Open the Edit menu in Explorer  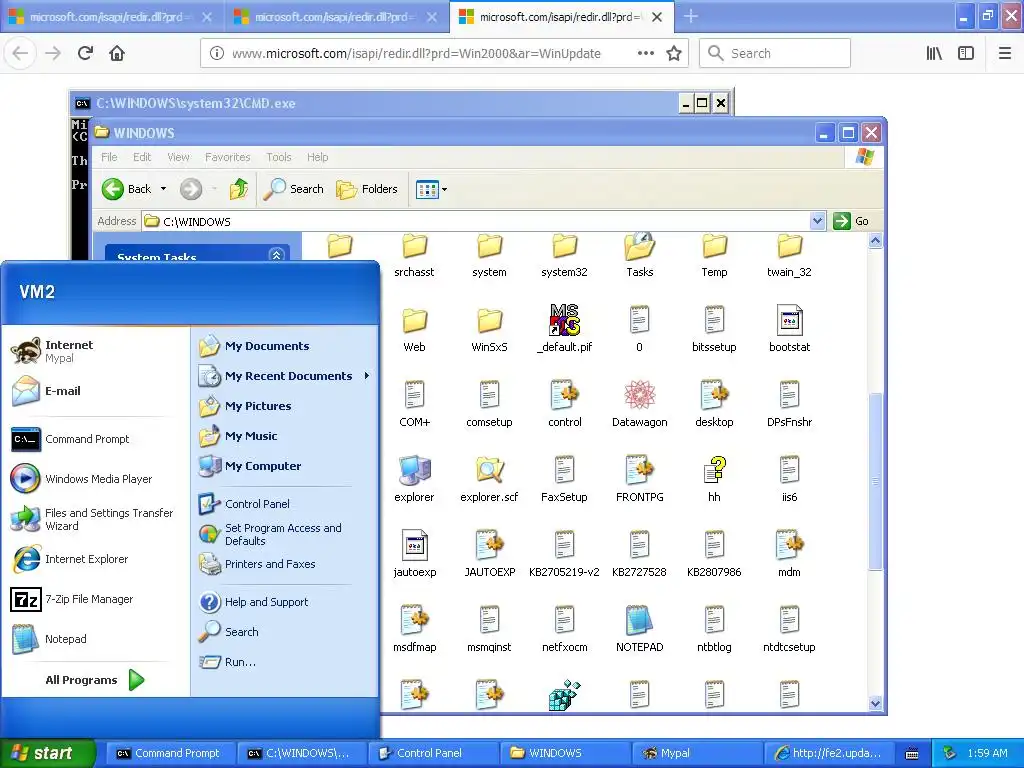click(x=142, y=157)
